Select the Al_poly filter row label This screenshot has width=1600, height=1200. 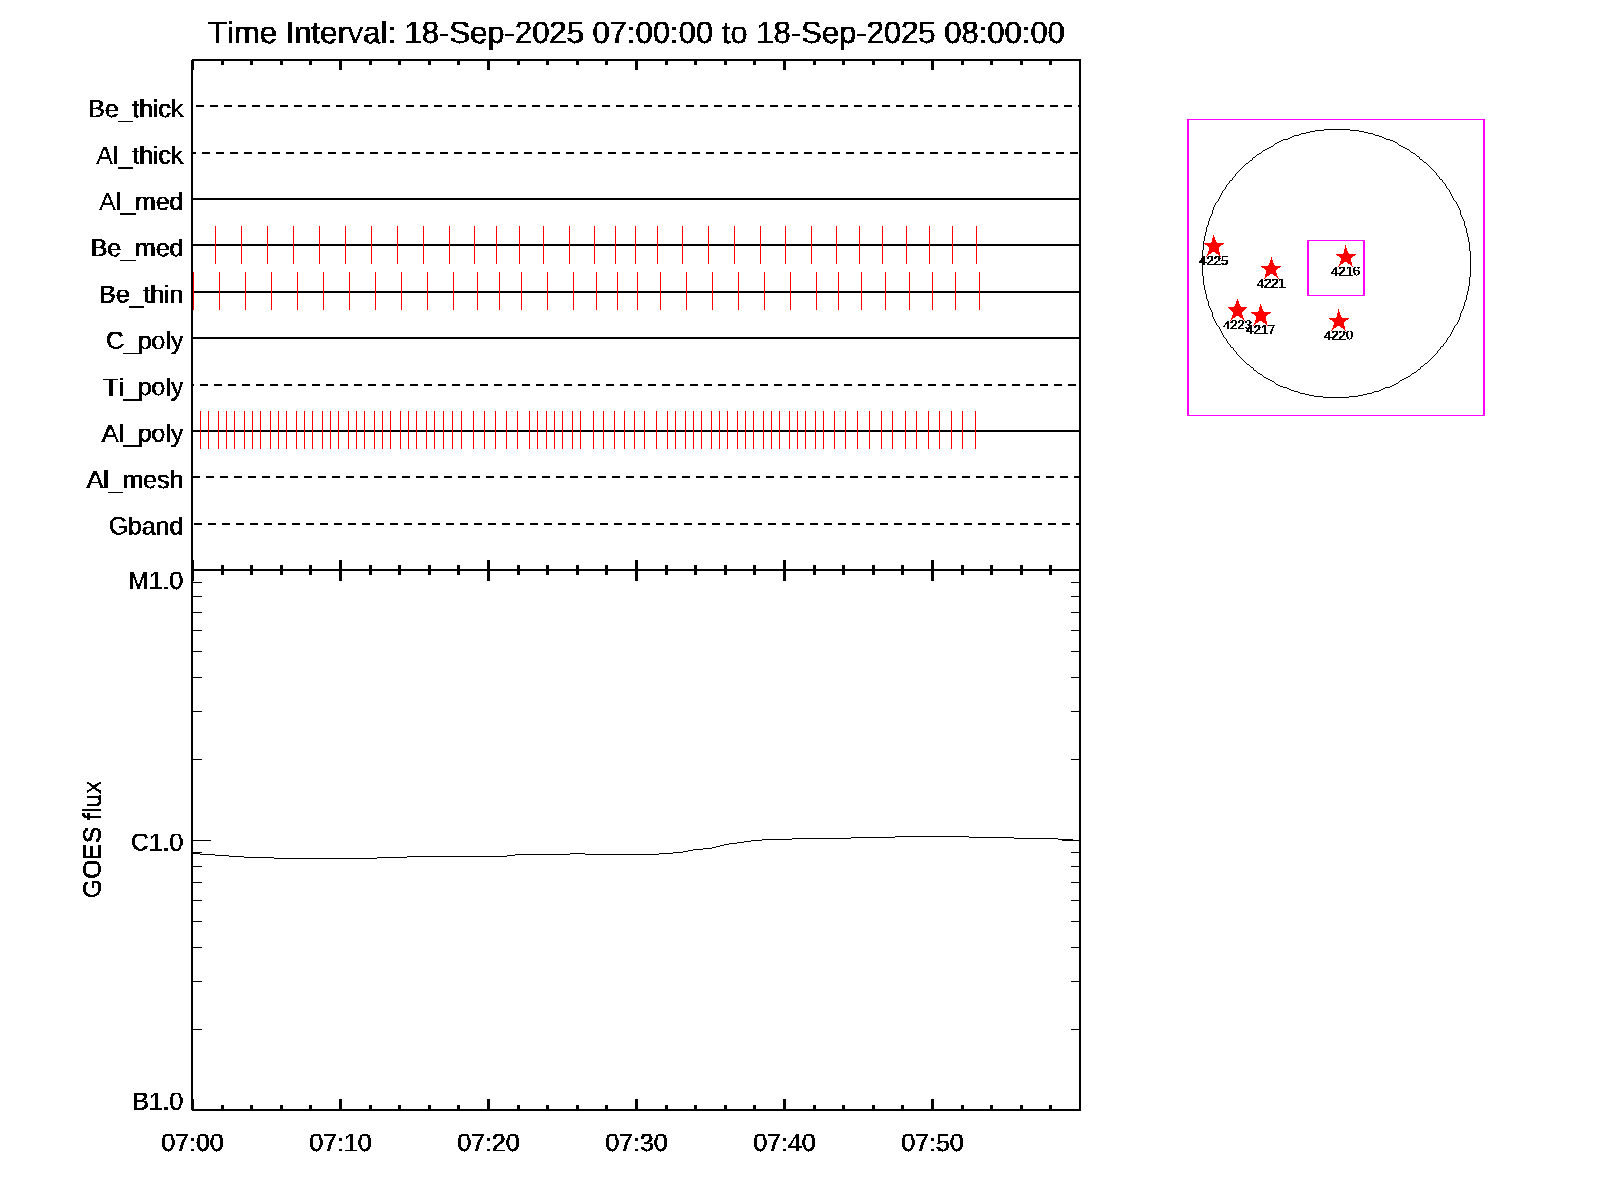coord(142,434)
